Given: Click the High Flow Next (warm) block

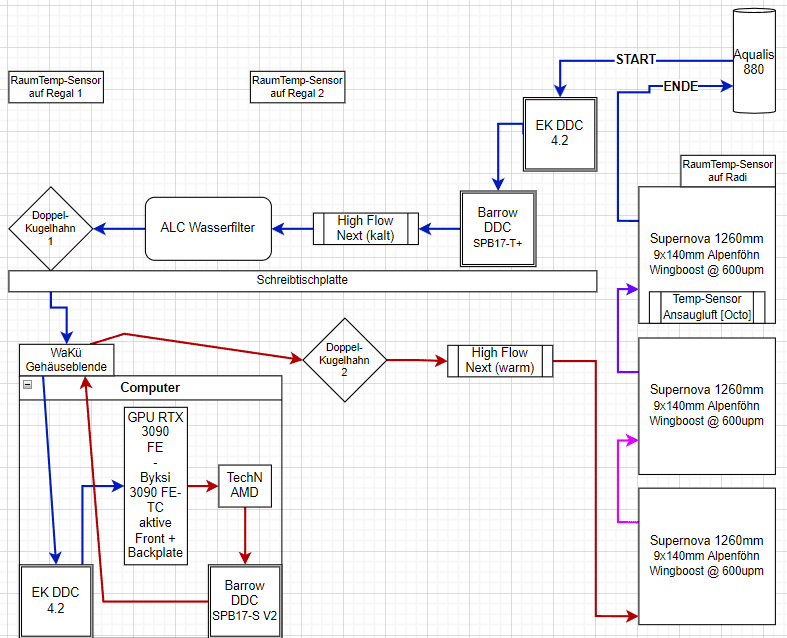Looking at the screenshot, I should [x=500, y=360].
